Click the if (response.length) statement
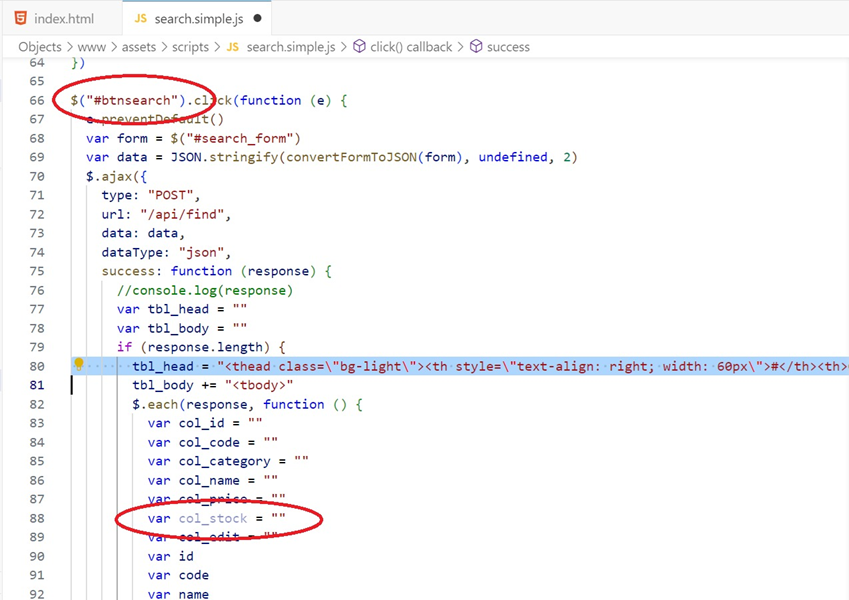Image resolution: width=849 pixels, height=600 pixels. (x=201, y=347)
